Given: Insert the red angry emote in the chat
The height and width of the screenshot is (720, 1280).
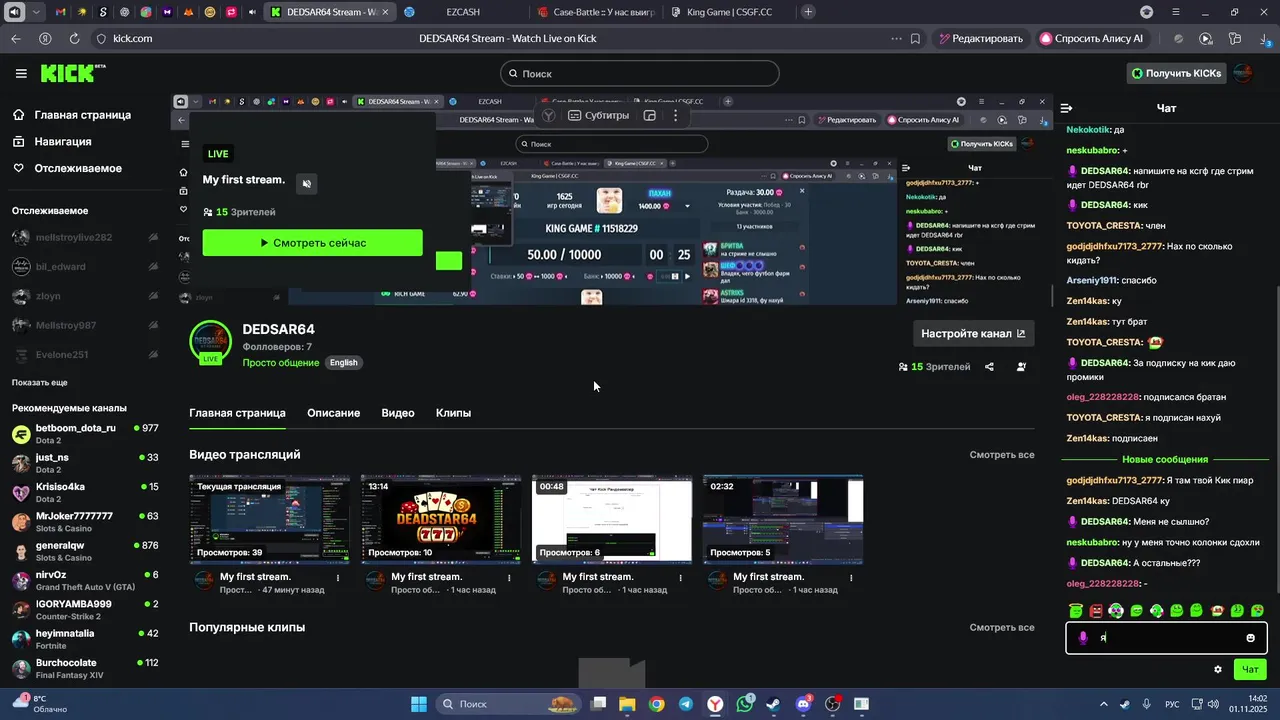Looking at the screenshot, I should (x=1096, y=610).
